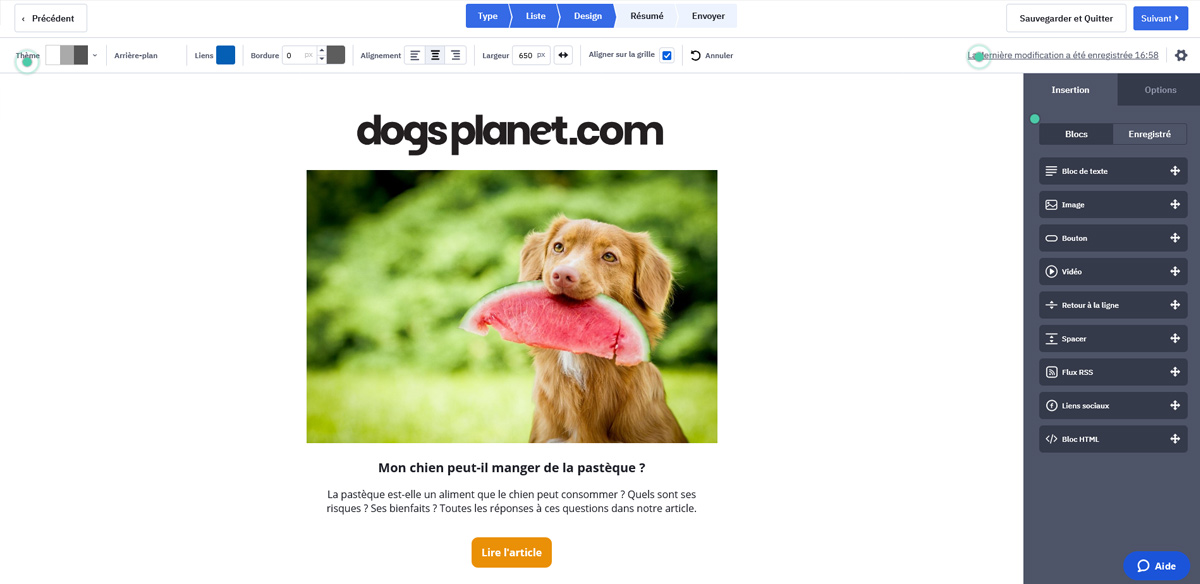Select the dog with watermelon image
The image size is (1200, 584).
click(x=512, y=306)
